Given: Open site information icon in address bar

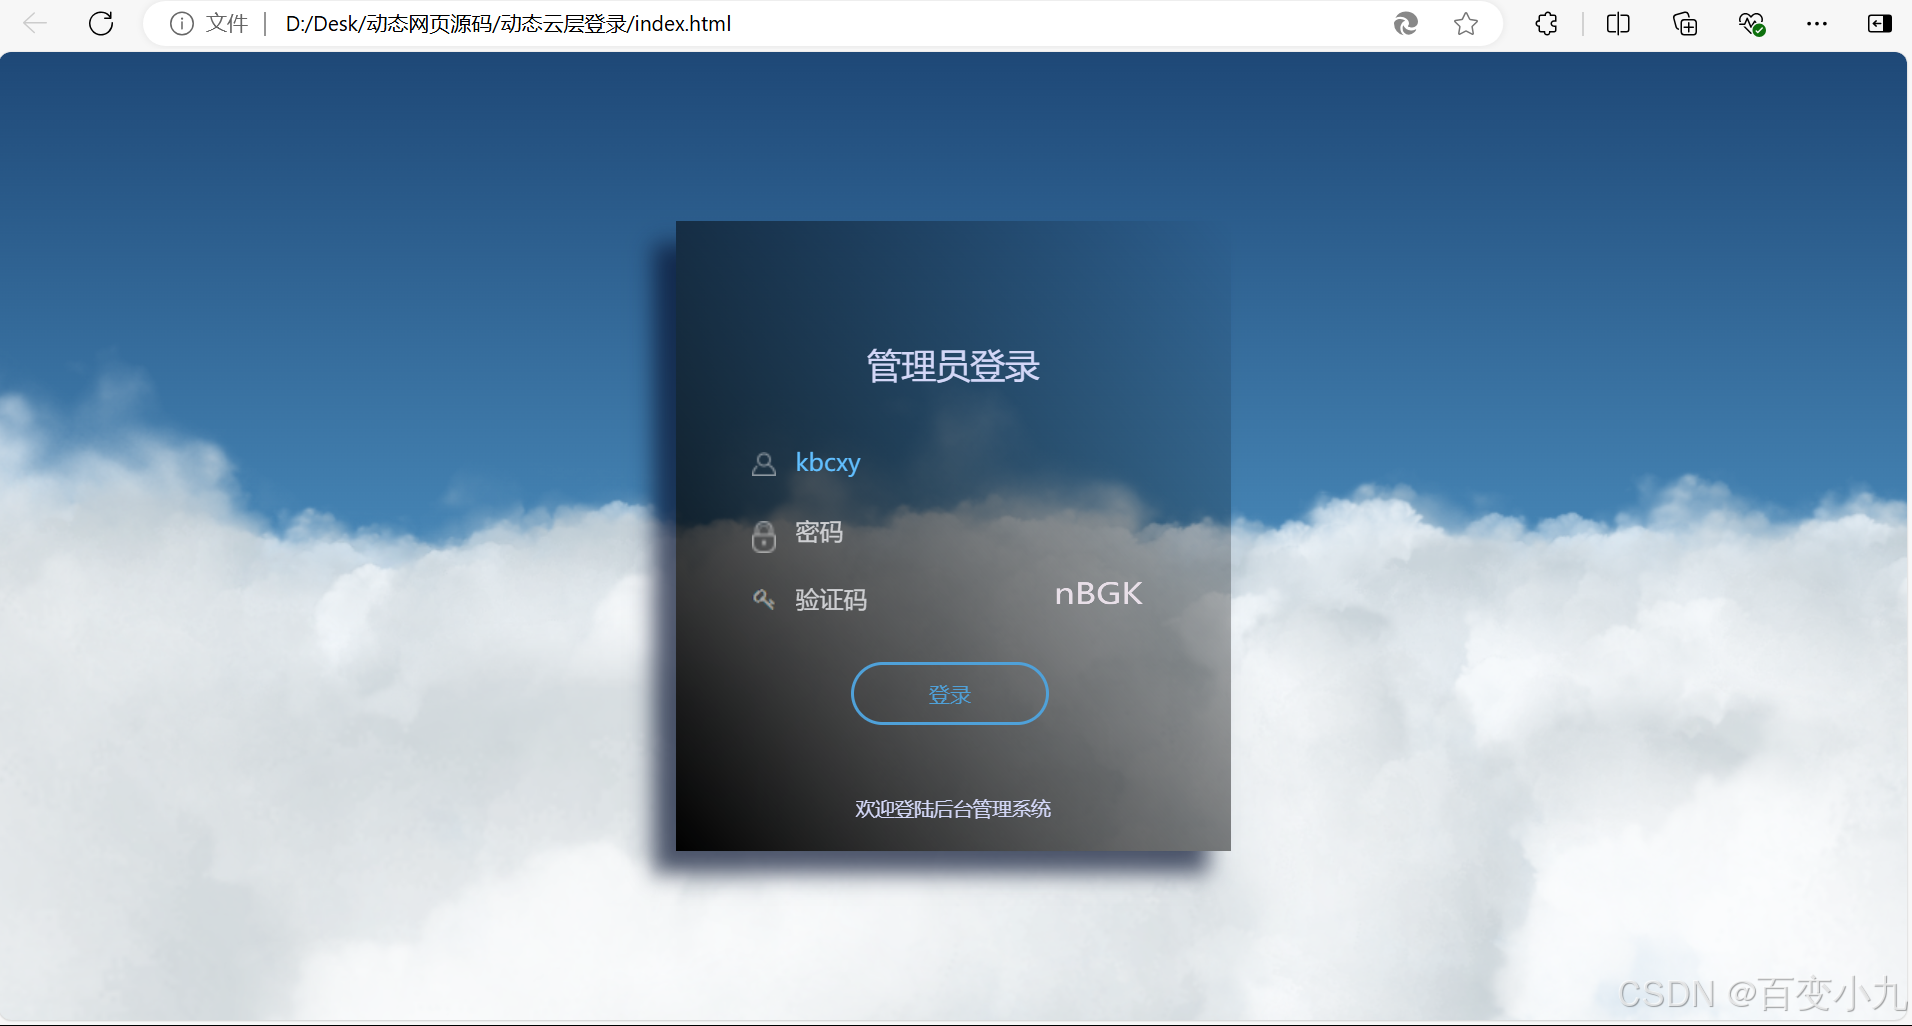Looking at the screenshot, I should (x=181, y=23).
